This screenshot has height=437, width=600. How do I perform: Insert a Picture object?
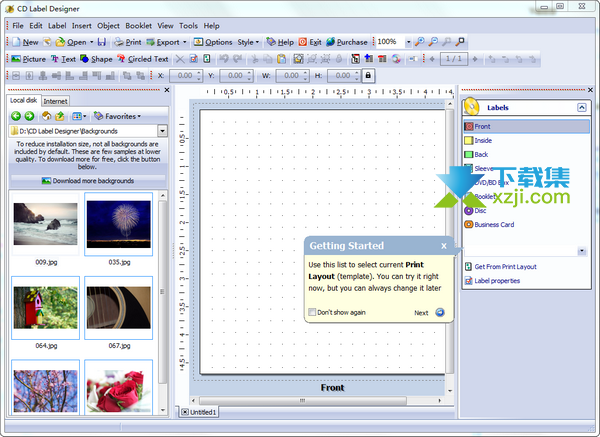pos(29,59)
